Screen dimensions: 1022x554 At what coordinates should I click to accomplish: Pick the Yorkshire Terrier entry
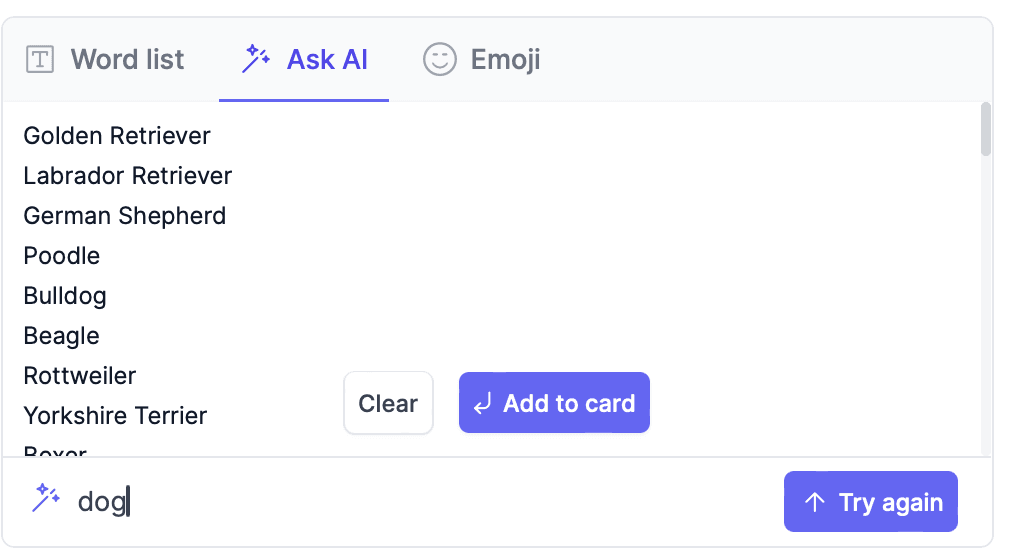pos(115,416)
